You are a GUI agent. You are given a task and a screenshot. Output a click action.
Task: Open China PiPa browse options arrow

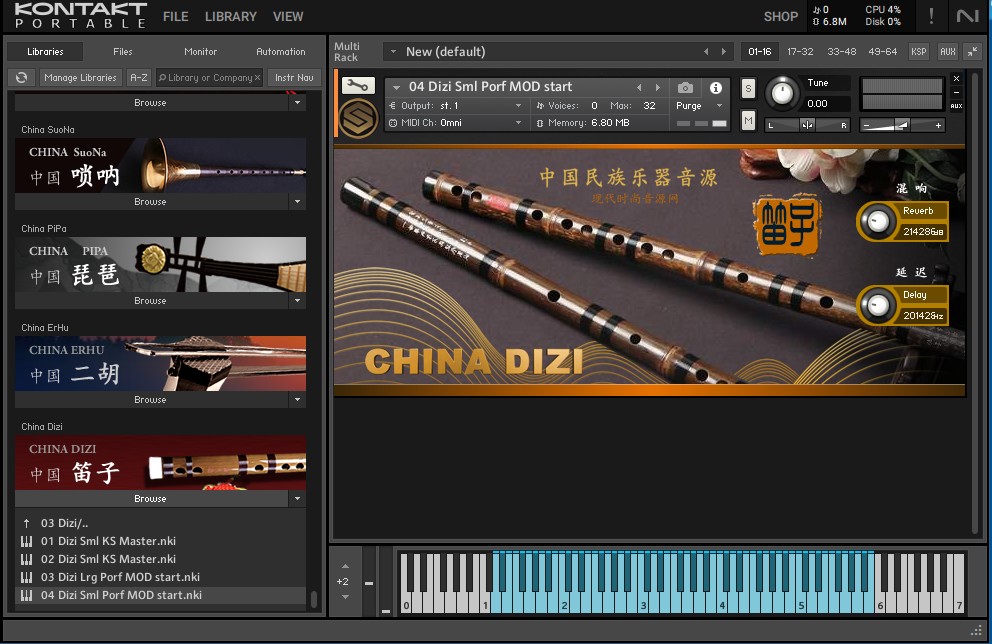pos(297,300)
